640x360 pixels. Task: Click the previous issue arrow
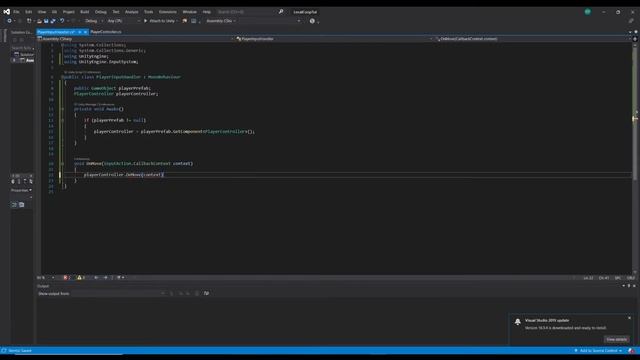[96, 278]
